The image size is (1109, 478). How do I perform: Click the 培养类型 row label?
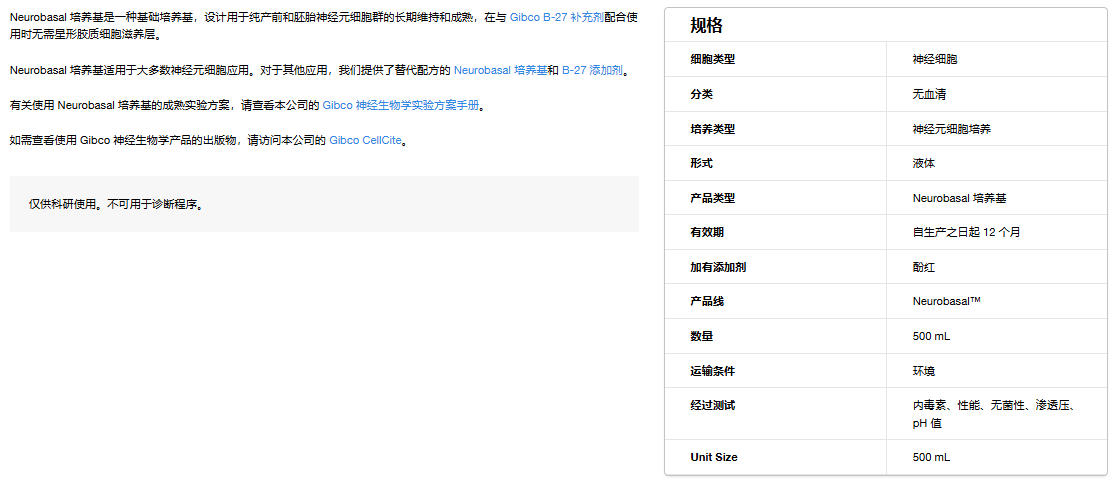(x=713, y=129)
